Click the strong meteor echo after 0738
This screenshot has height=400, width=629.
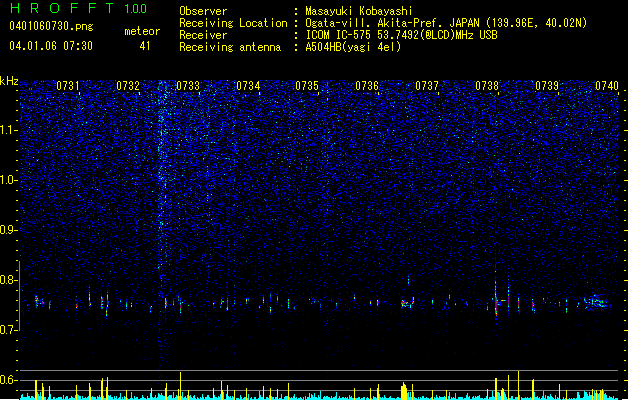[x=497, y=298]
